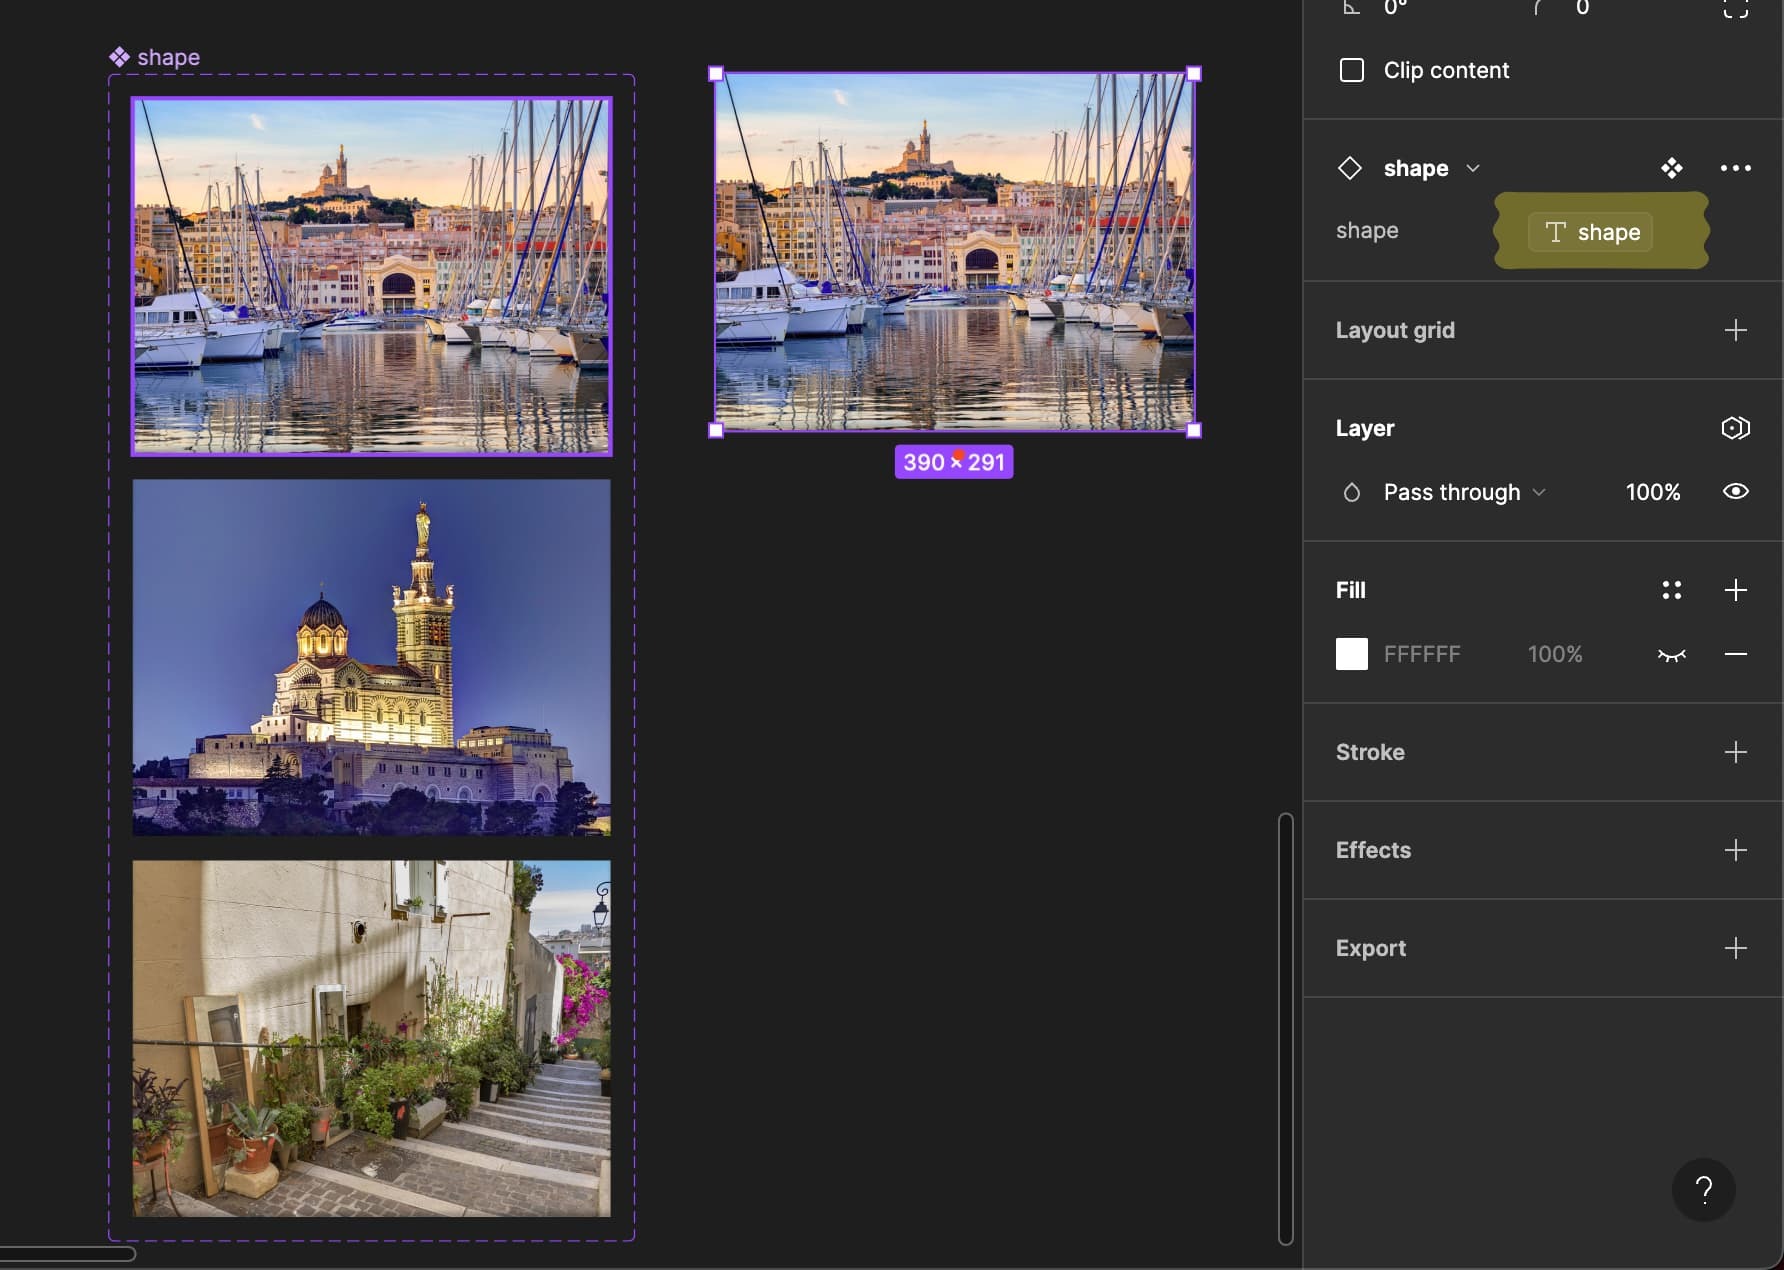The height and width of the screenshot is (1270, 1784).
Task: Click the shape property label
Action: coord(1367,231)
